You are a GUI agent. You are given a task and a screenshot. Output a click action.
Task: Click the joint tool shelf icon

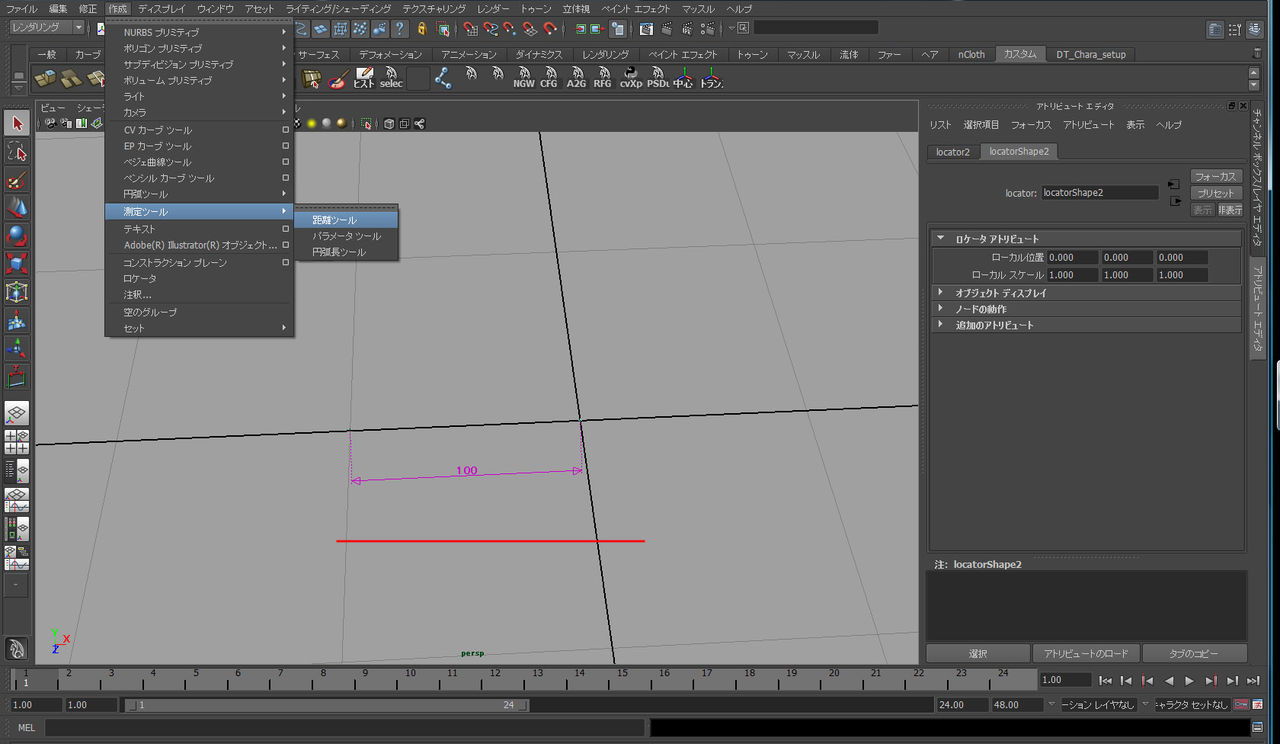coord(443,78)
